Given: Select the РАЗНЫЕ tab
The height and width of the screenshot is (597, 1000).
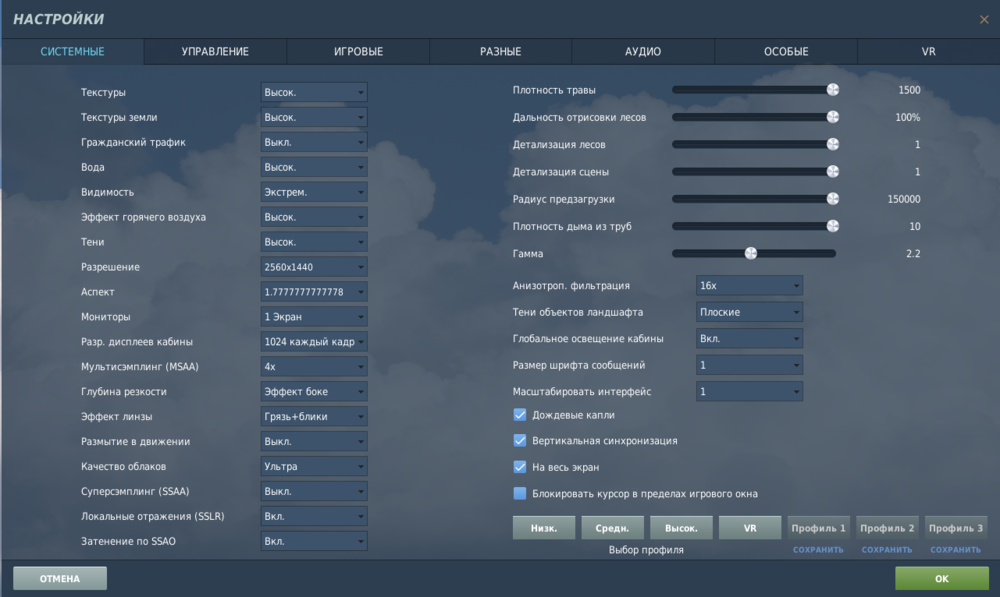Looking at the screenshot, I should 501,52.
